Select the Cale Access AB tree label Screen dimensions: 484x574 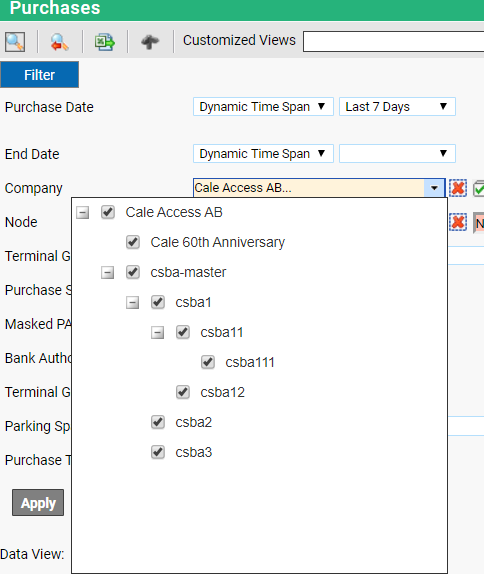point(174,212)
